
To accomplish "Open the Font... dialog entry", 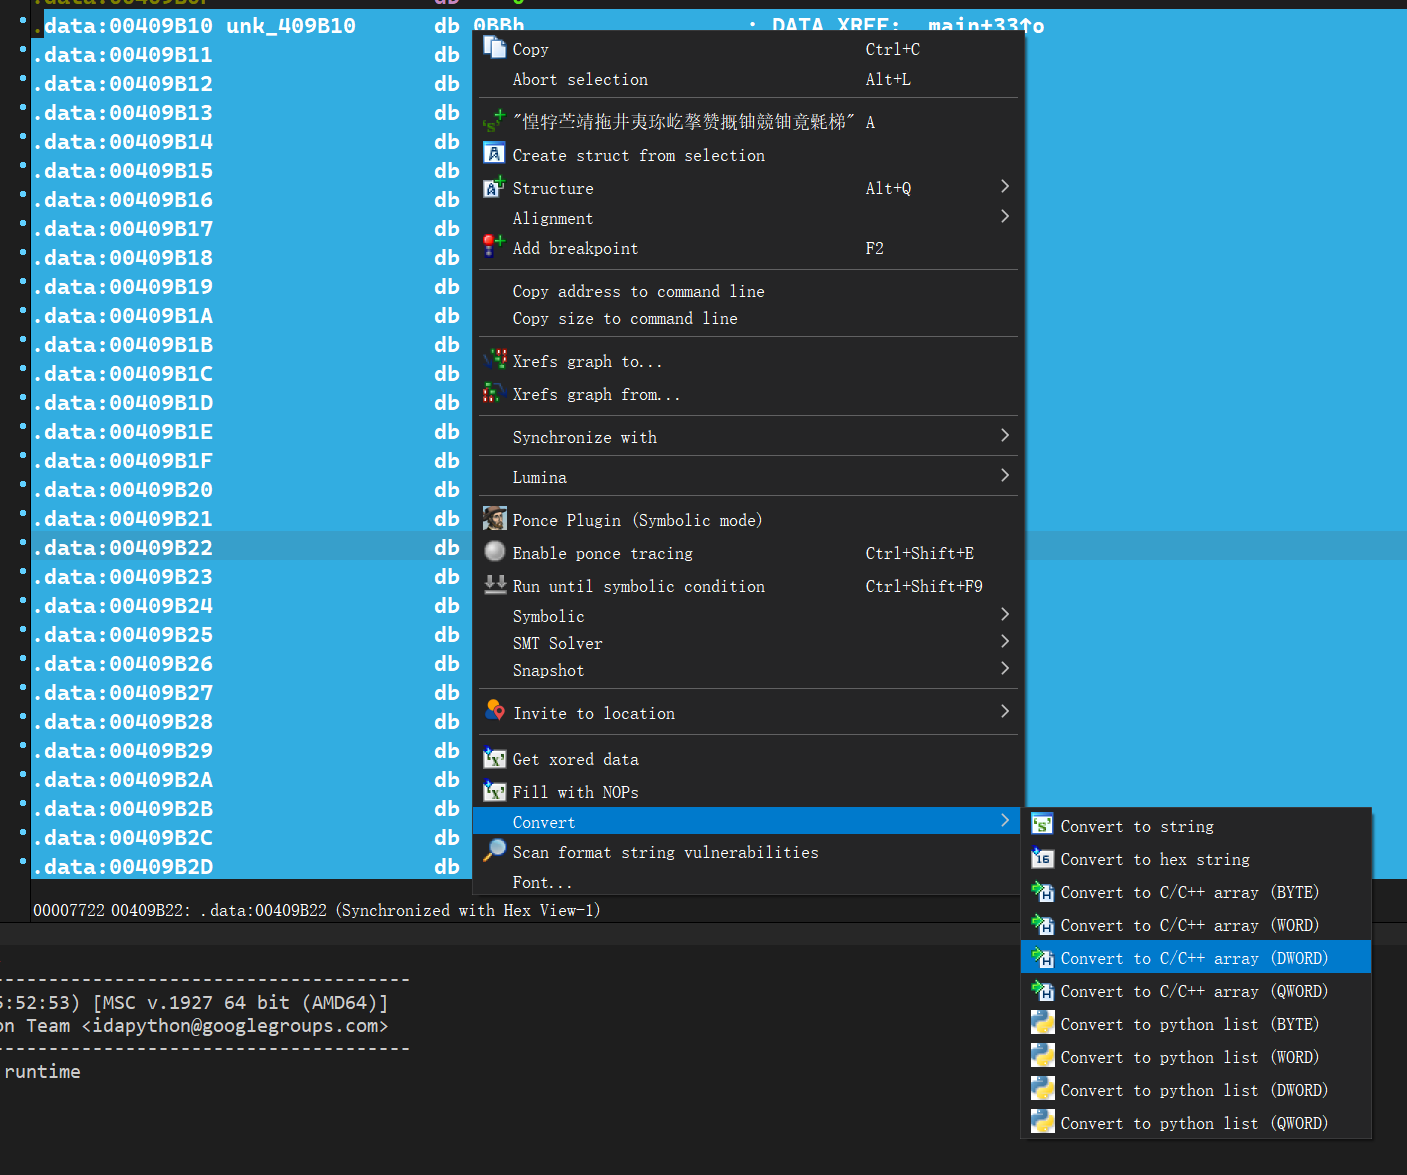I will click(x=748, y=882).
